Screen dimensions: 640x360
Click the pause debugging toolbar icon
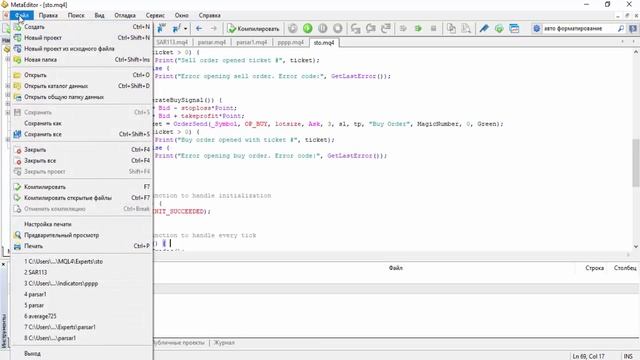click(x=322, y=29)
